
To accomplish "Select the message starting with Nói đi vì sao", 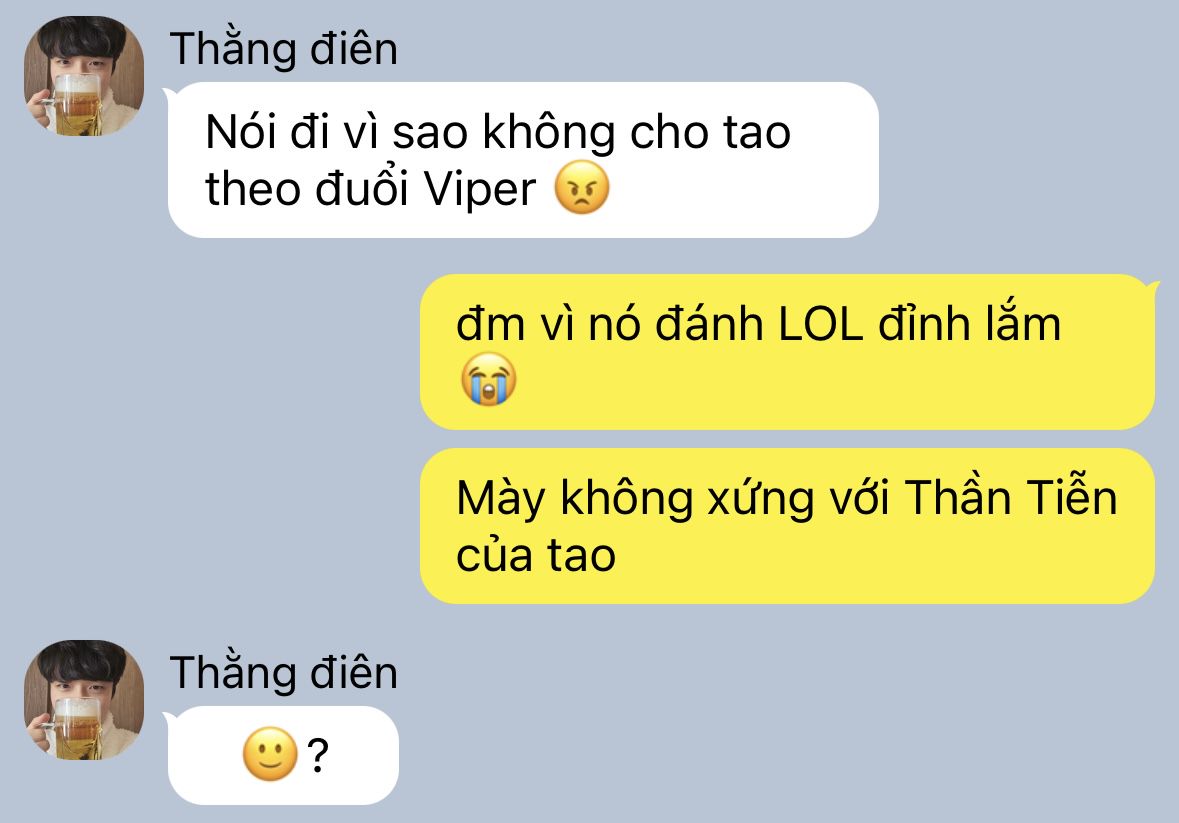I will click(x=523, y=160).
